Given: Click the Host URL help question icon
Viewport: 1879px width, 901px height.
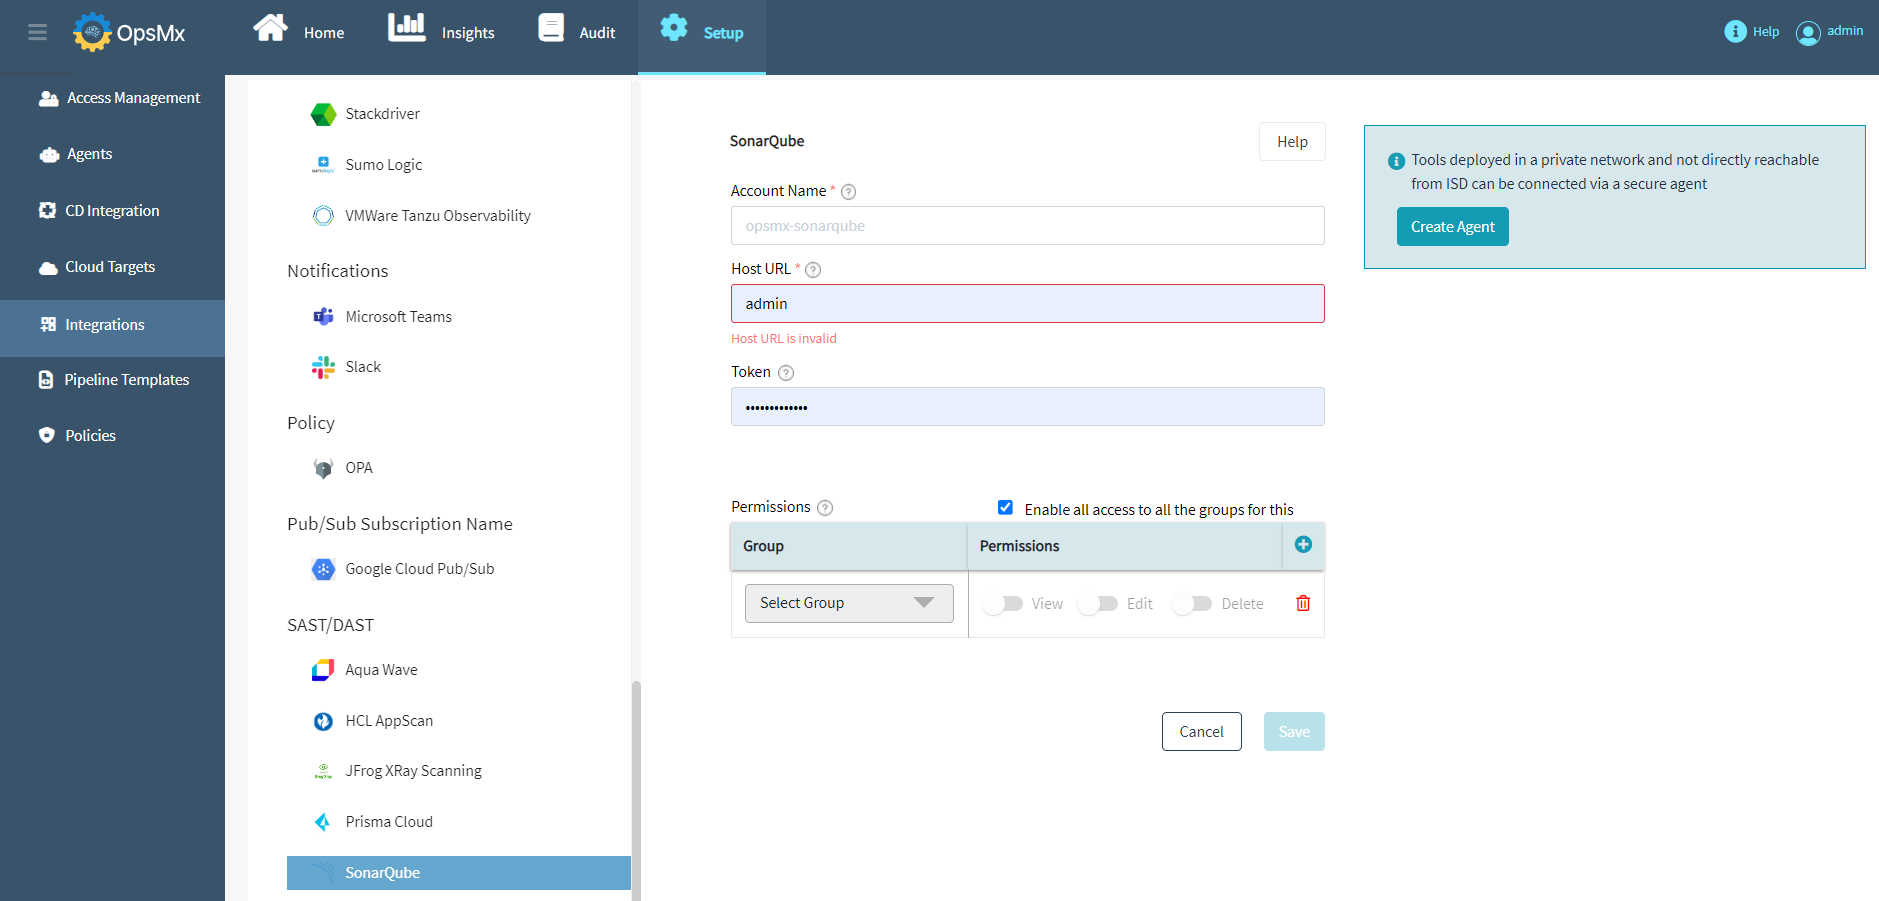Looking at the screenshot, I should click(813, 270).
